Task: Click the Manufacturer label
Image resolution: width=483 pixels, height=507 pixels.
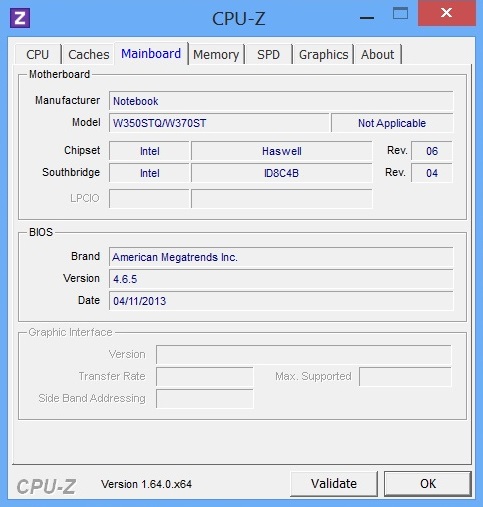Action: point(68,100)
